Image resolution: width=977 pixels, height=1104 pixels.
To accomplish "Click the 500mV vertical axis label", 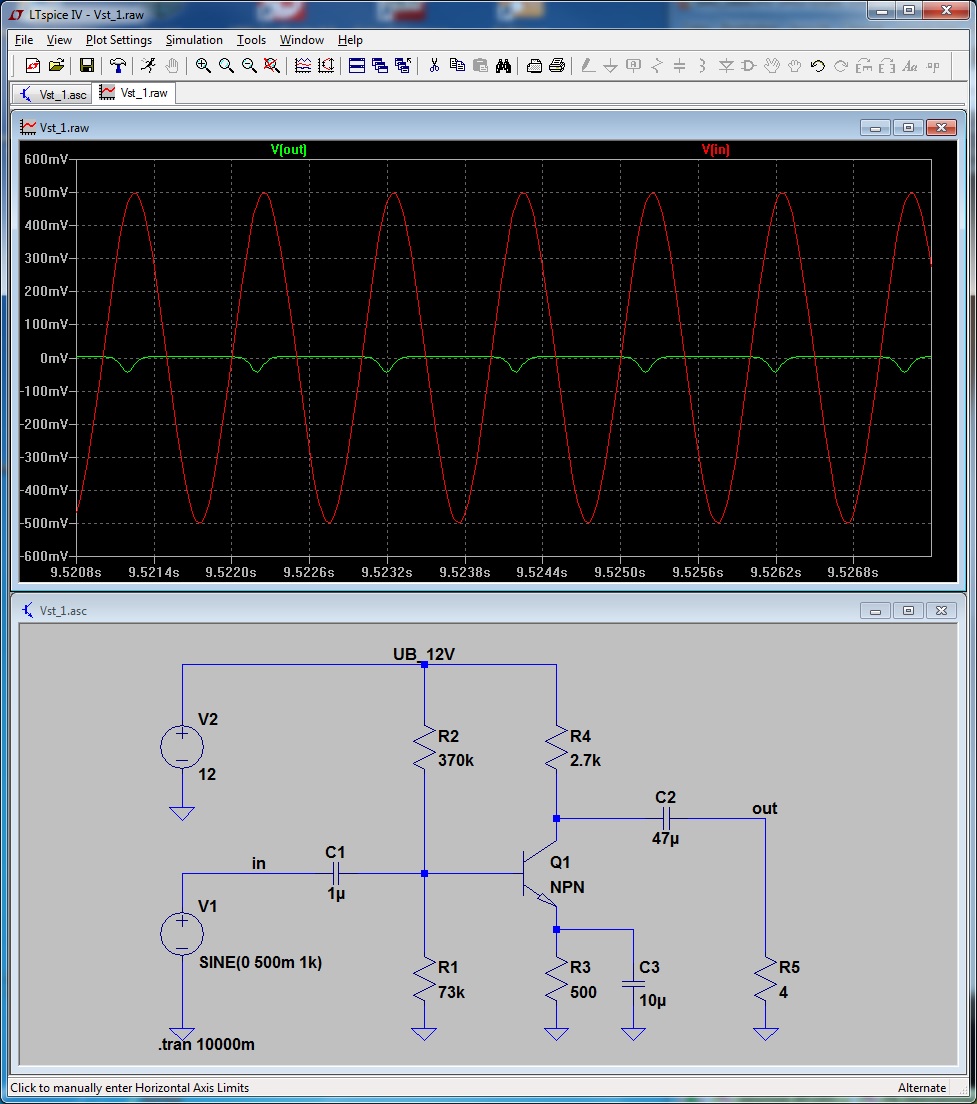I will coord(46,192).
